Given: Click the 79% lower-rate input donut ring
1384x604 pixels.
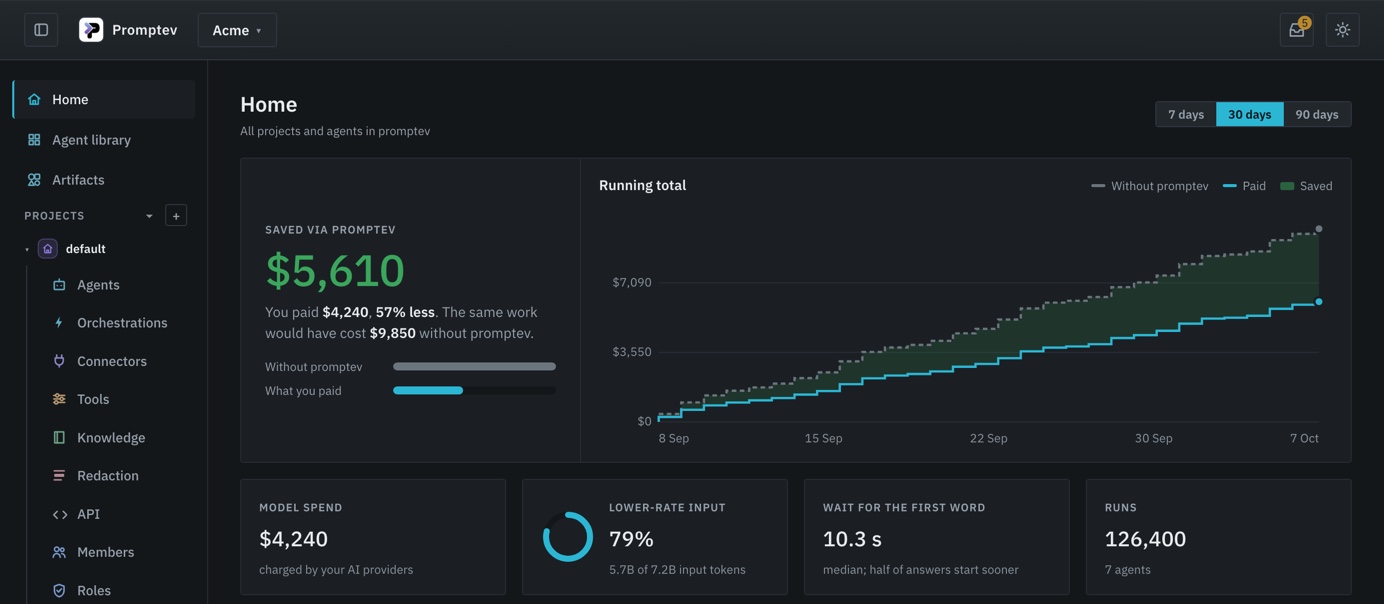Looking at the screenshot, I should [x=568, y=537].
